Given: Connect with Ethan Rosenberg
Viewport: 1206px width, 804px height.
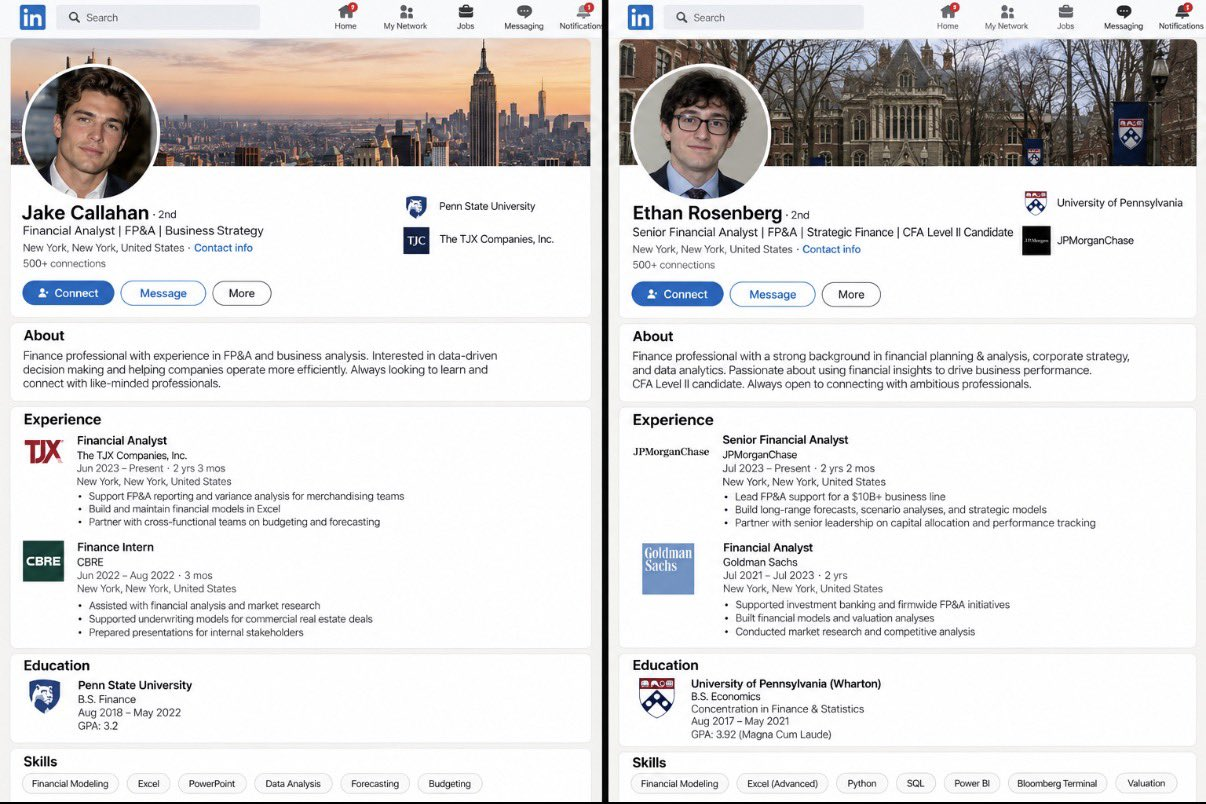Looking at the screenshot, I should tap(677, 294).
